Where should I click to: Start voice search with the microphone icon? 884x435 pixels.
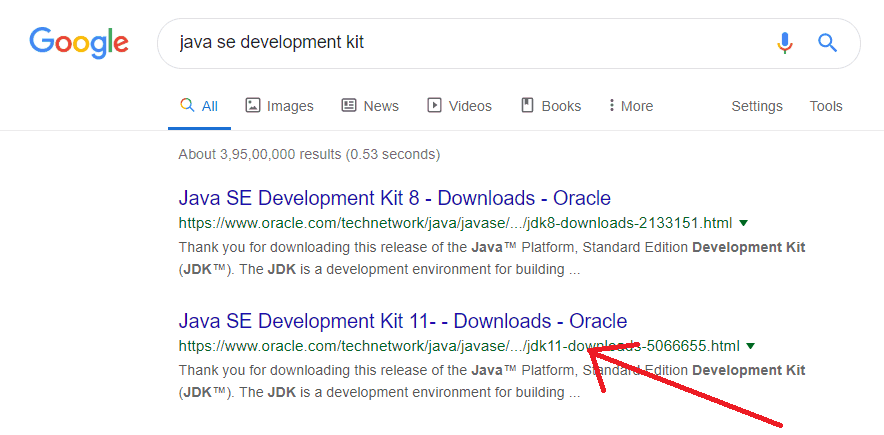click(785, 43)
